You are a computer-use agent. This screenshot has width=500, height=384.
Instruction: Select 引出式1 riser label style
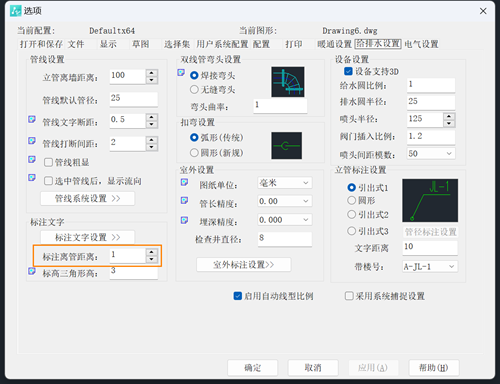pyautogui.click(x=352, y=188)
